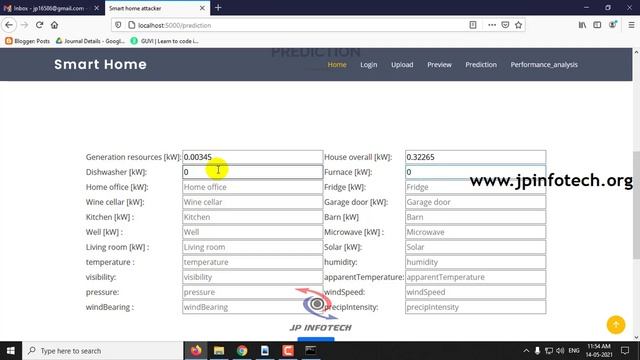Focus the Wine cellar input field
Screen dimensions: 640x360
coord(252,202)
